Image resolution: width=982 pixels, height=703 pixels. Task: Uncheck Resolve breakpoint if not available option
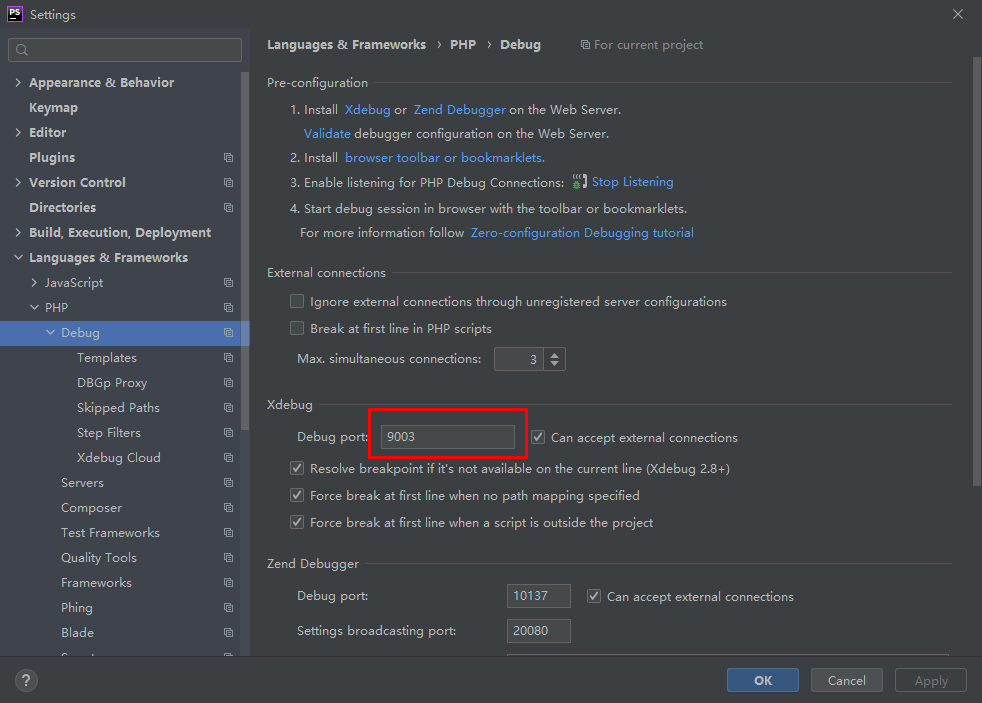tap(297, 468)
